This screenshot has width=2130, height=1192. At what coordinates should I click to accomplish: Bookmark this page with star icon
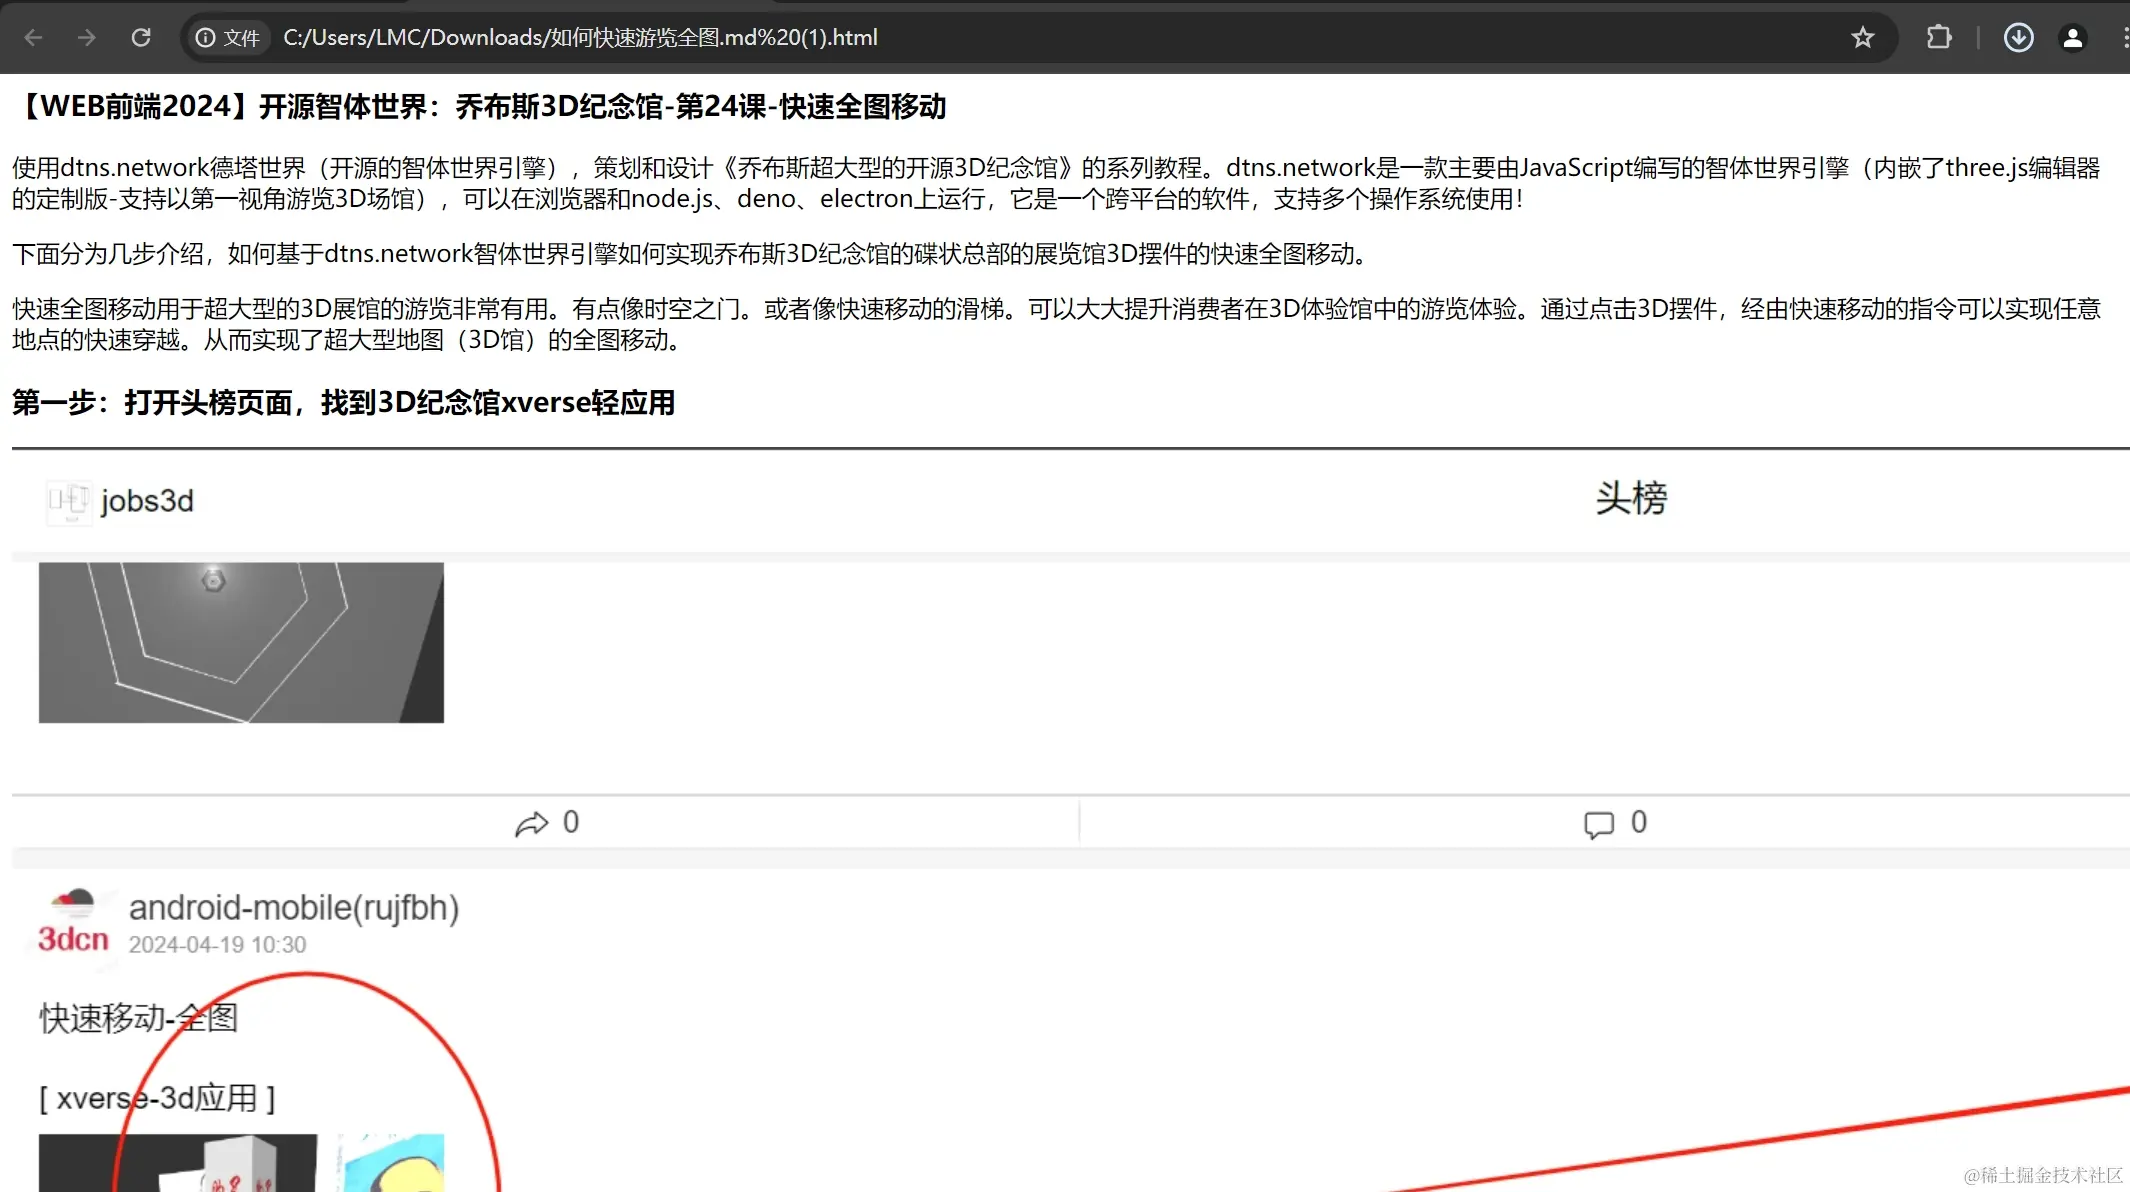coord(1862,38)
